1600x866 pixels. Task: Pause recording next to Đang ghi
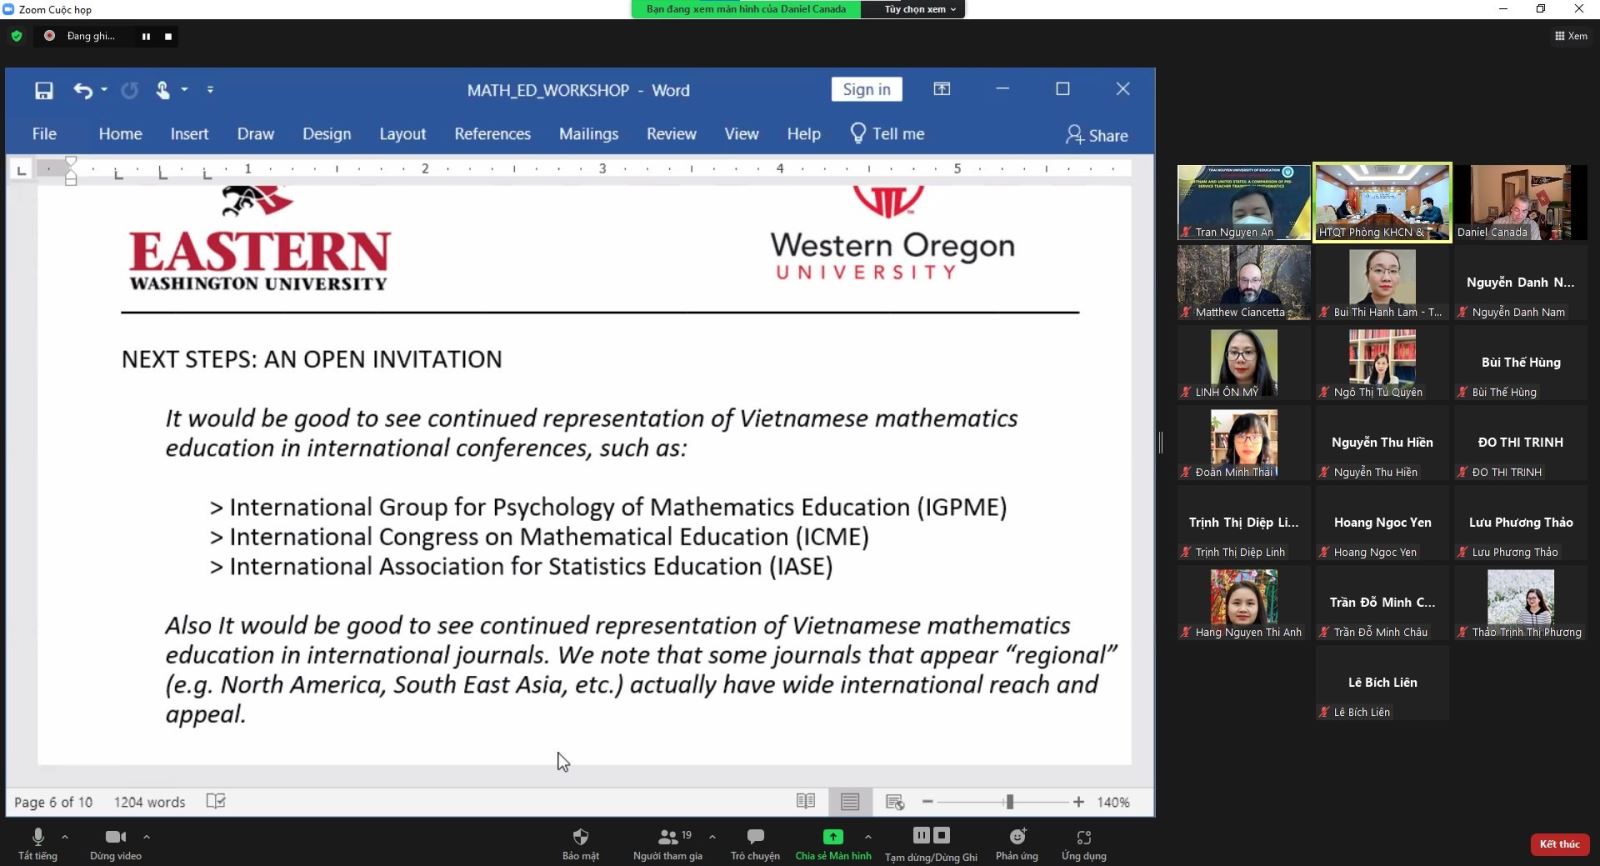[x=146, y=36]
